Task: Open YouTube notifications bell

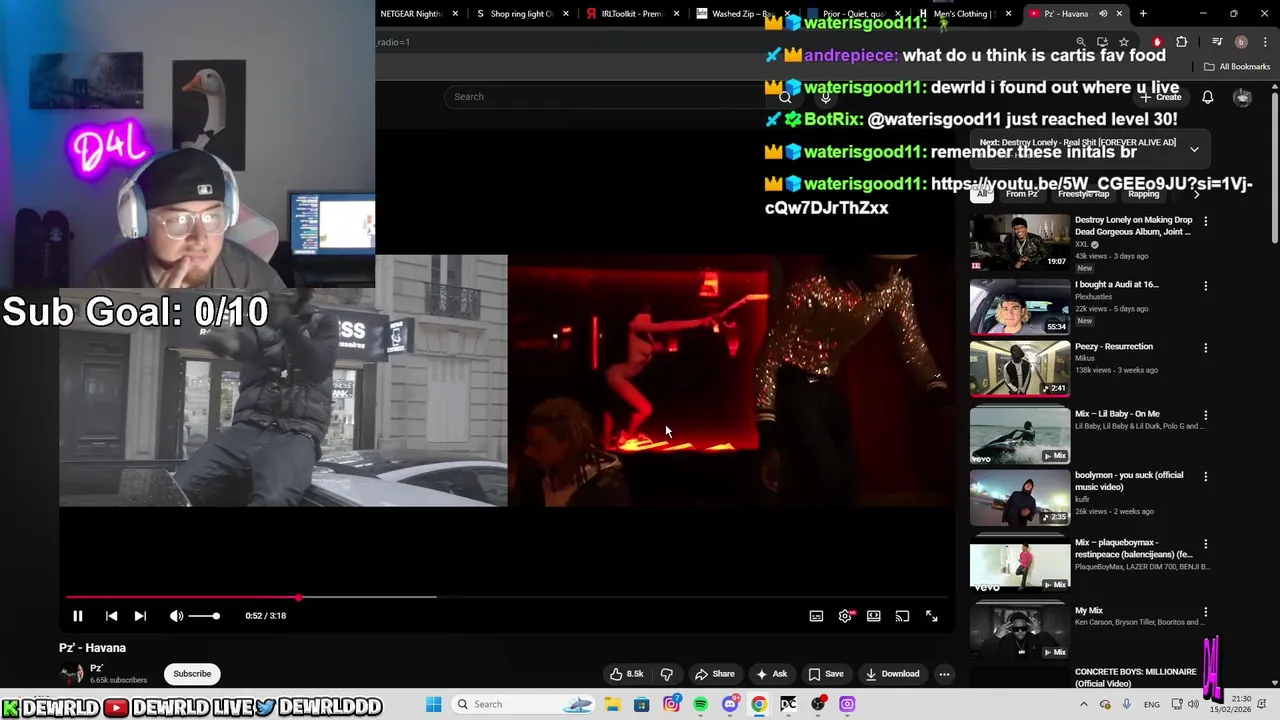Action: pyautogui.click(x=1207, y=97)
